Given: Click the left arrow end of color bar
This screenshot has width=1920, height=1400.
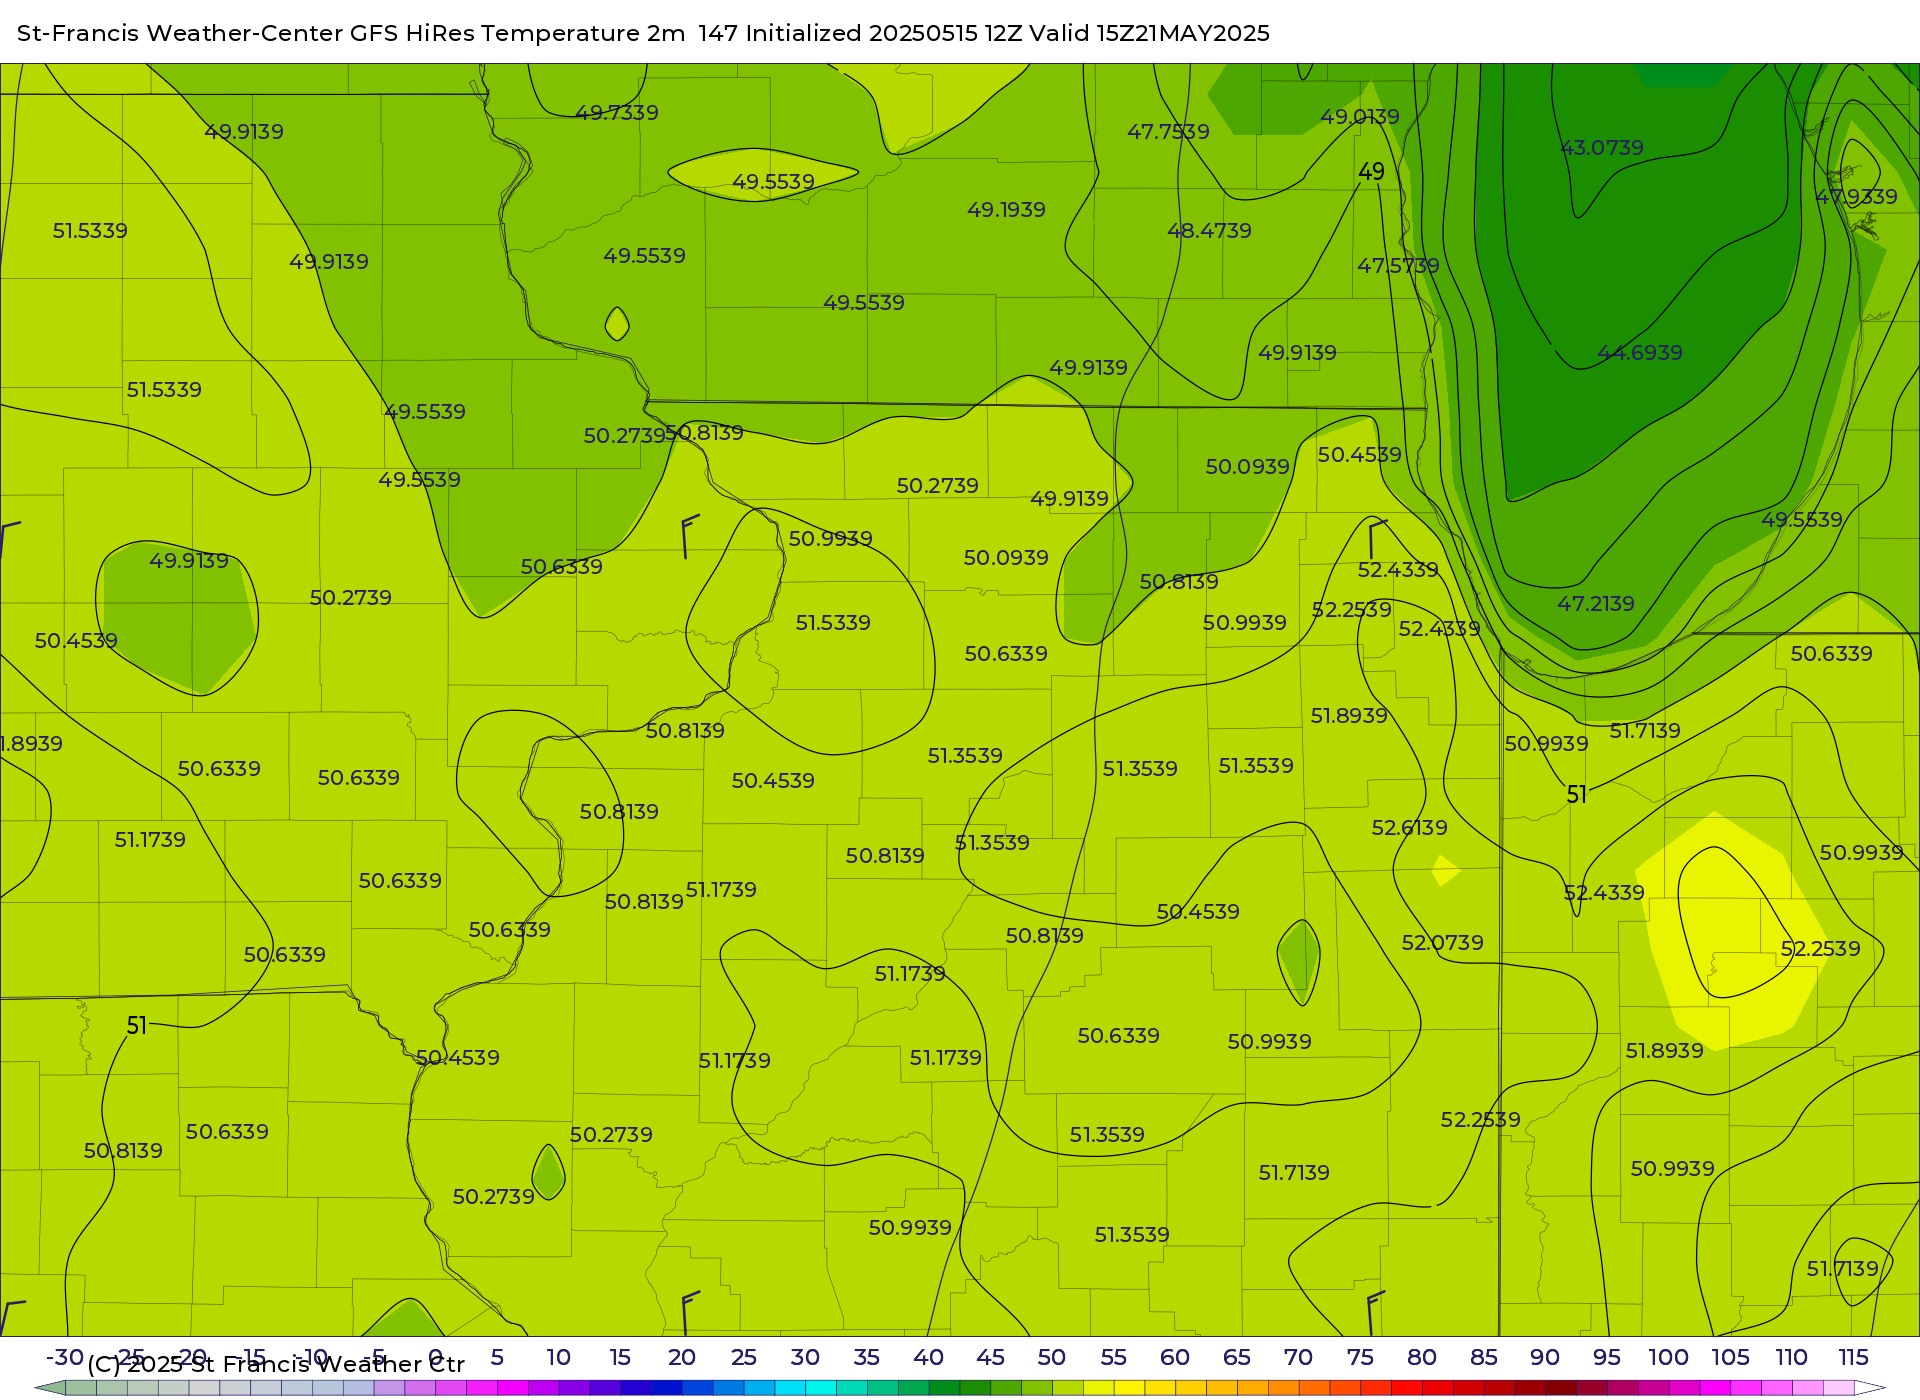Looking at the screenshot, I should (x=50, y=1388).
